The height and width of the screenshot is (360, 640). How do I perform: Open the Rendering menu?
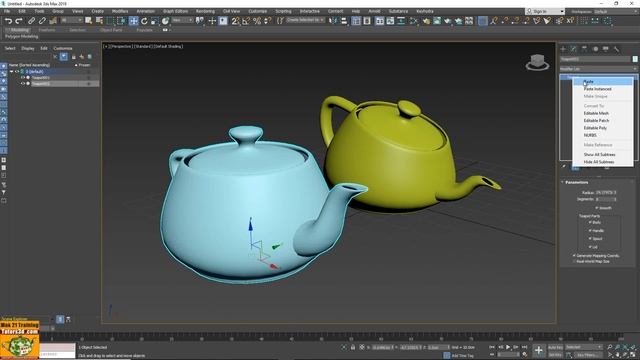205,11
